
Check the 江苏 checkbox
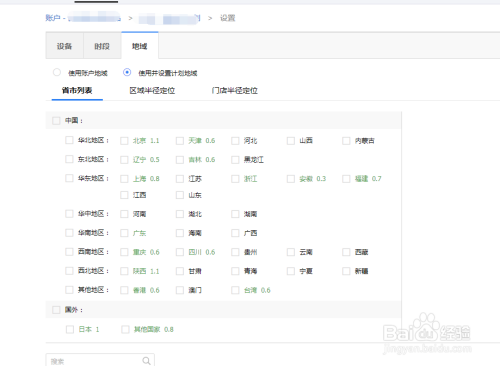[x=180, y=179]
